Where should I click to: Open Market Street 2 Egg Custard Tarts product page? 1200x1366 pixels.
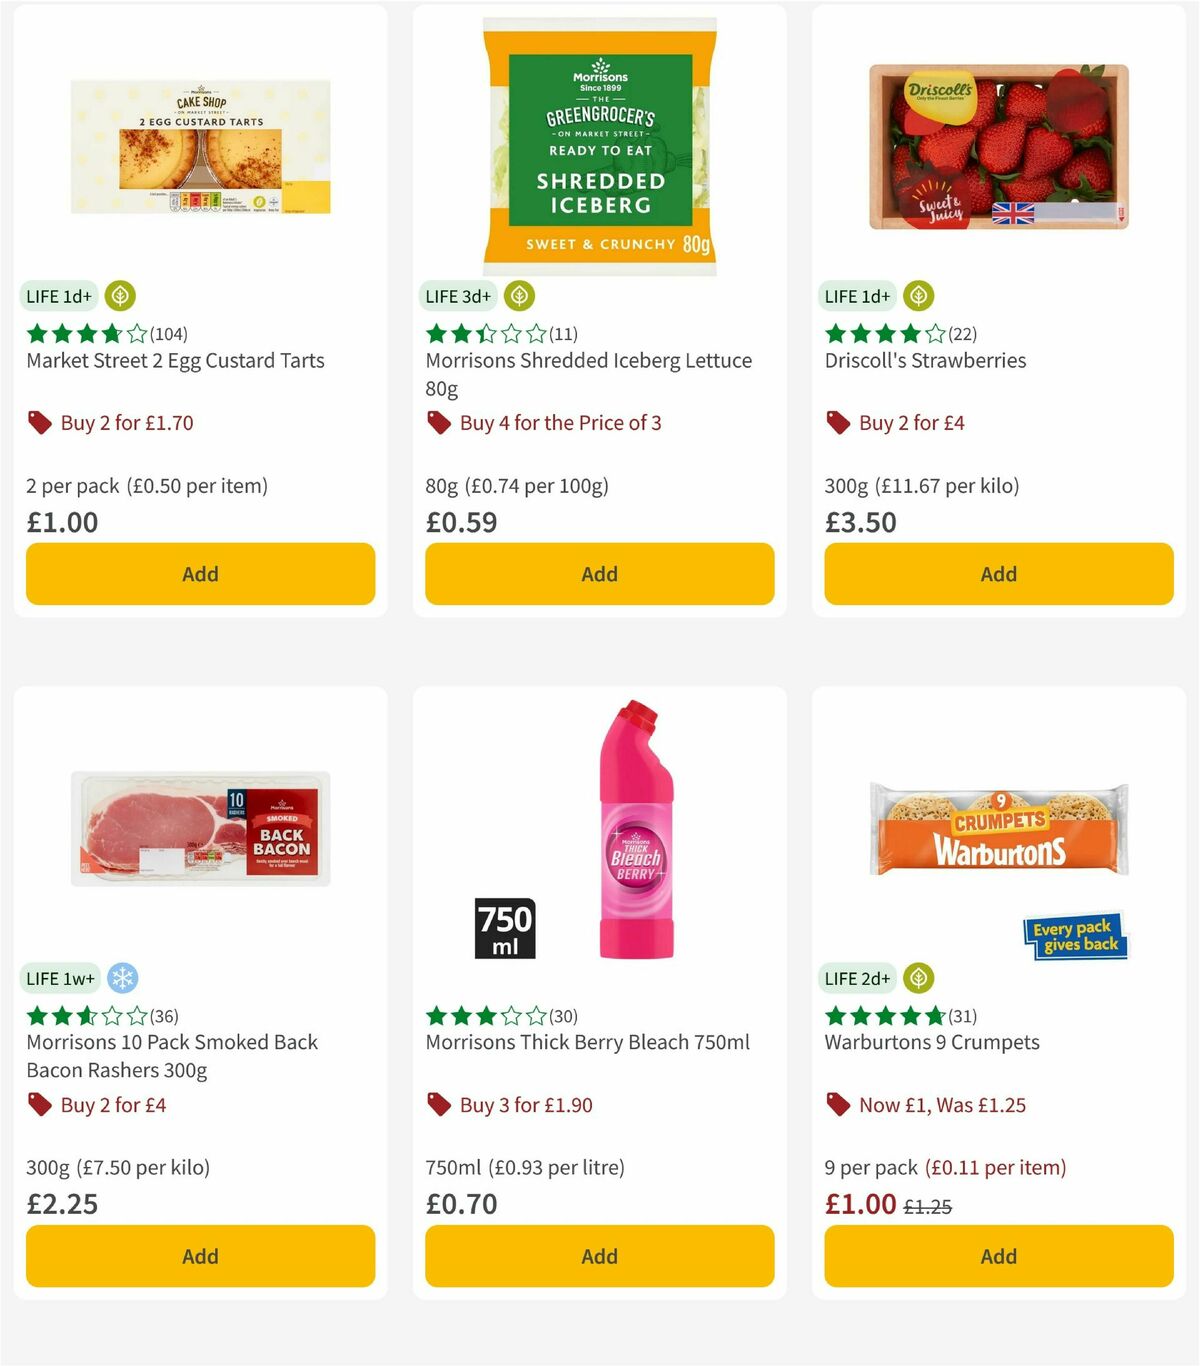[175, 360]
